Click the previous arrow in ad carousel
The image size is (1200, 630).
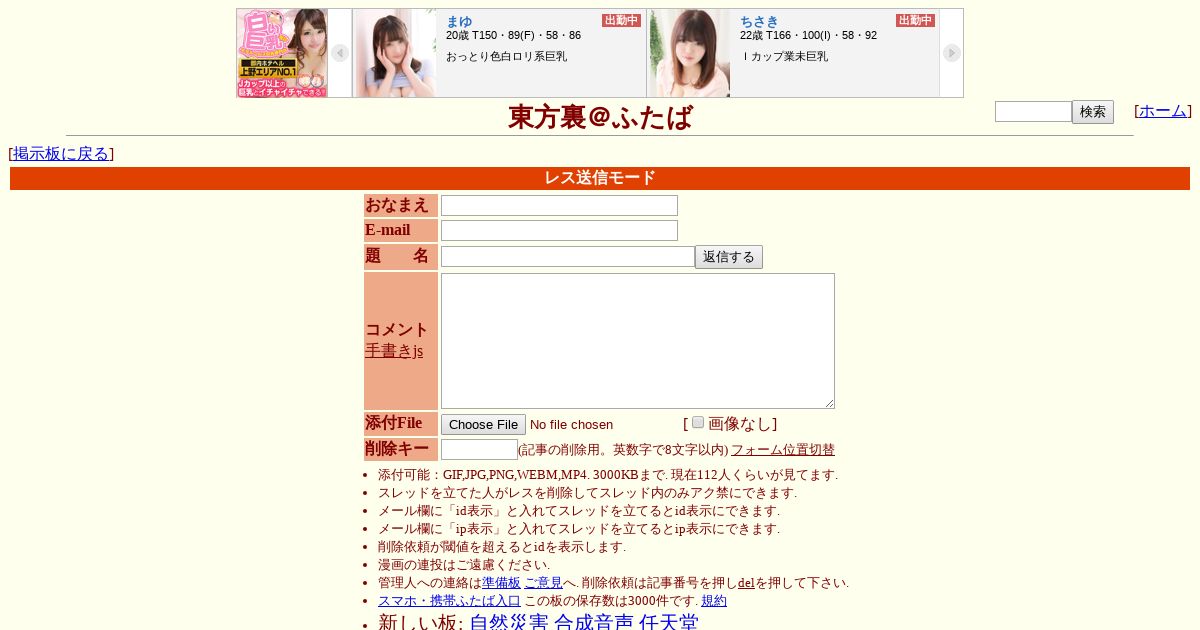pyautogui.click(x=340, y=53)
